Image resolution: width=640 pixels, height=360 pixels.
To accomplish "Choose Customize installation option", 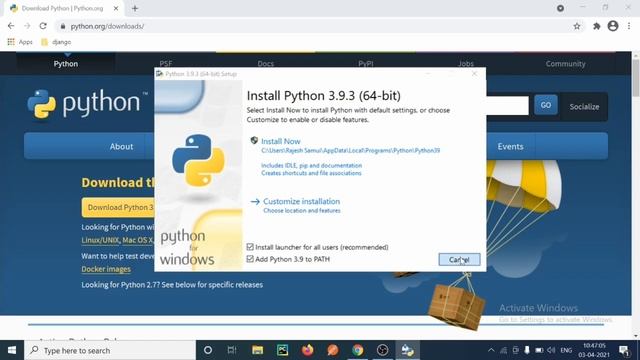I will tap(301, 201).
